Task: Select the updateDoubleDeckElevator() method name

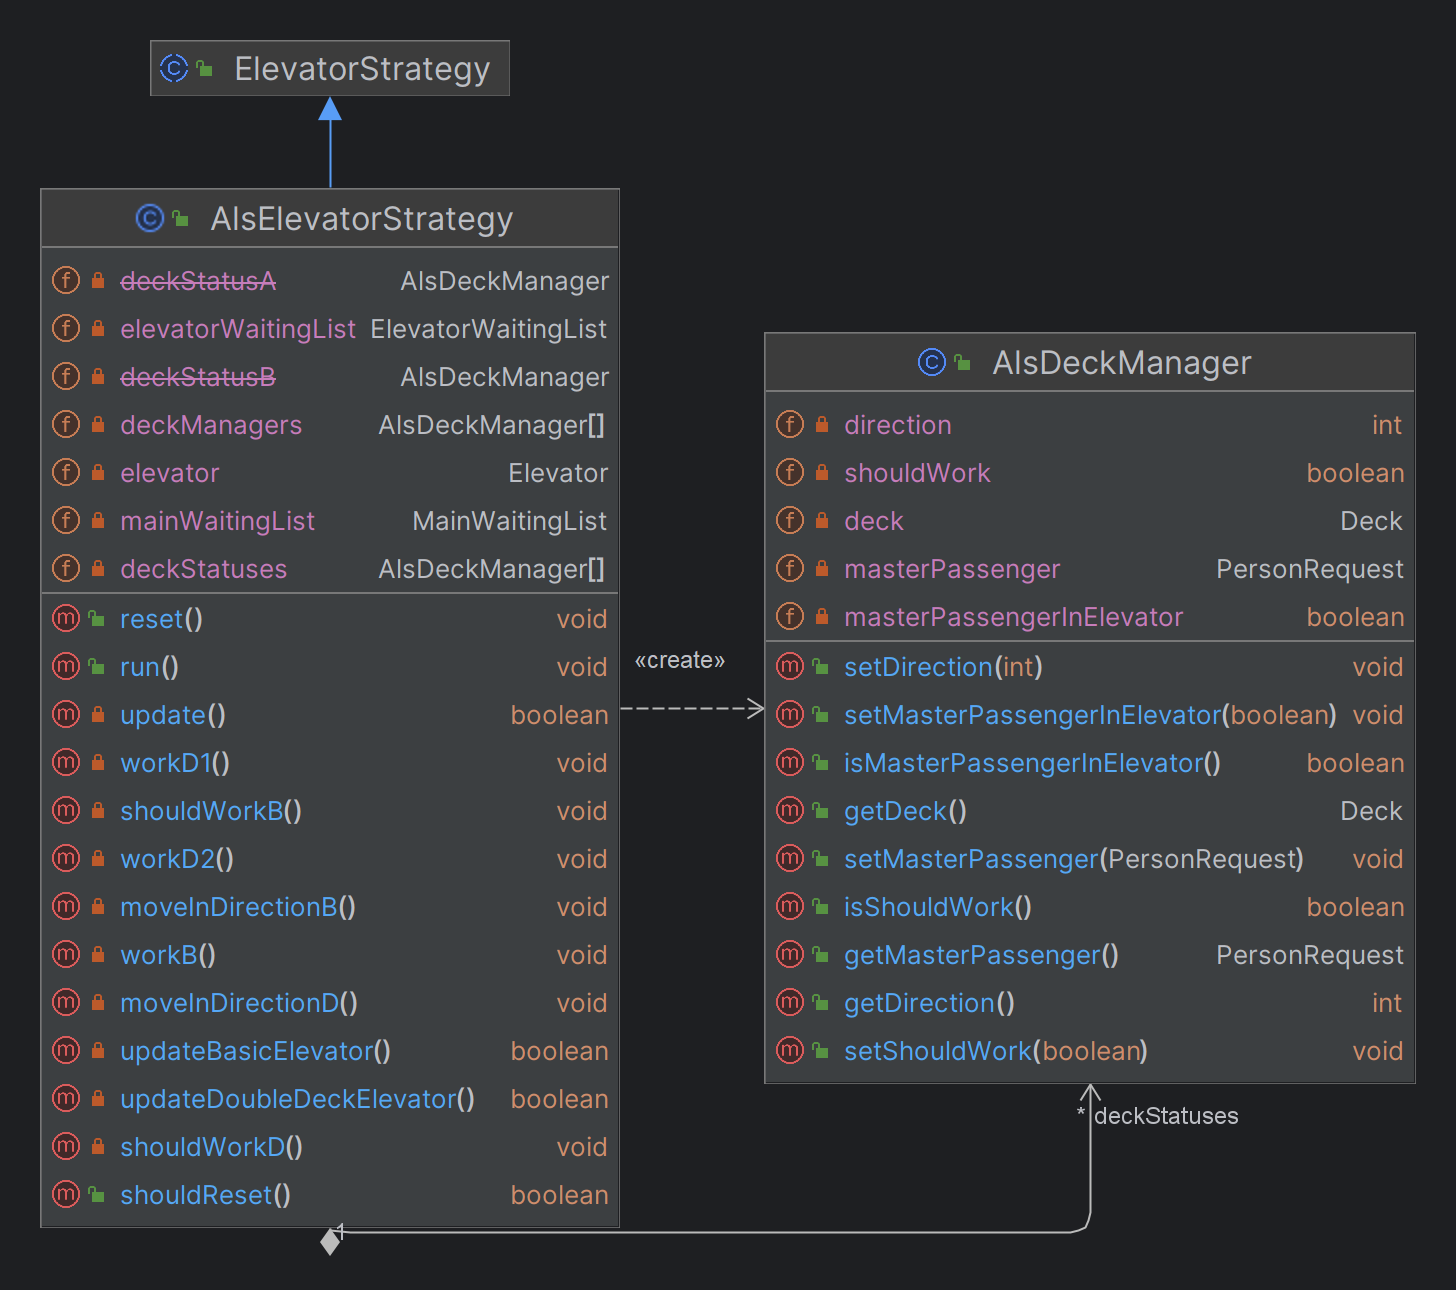Action: pyautogui.click(x=297, y=1099)
